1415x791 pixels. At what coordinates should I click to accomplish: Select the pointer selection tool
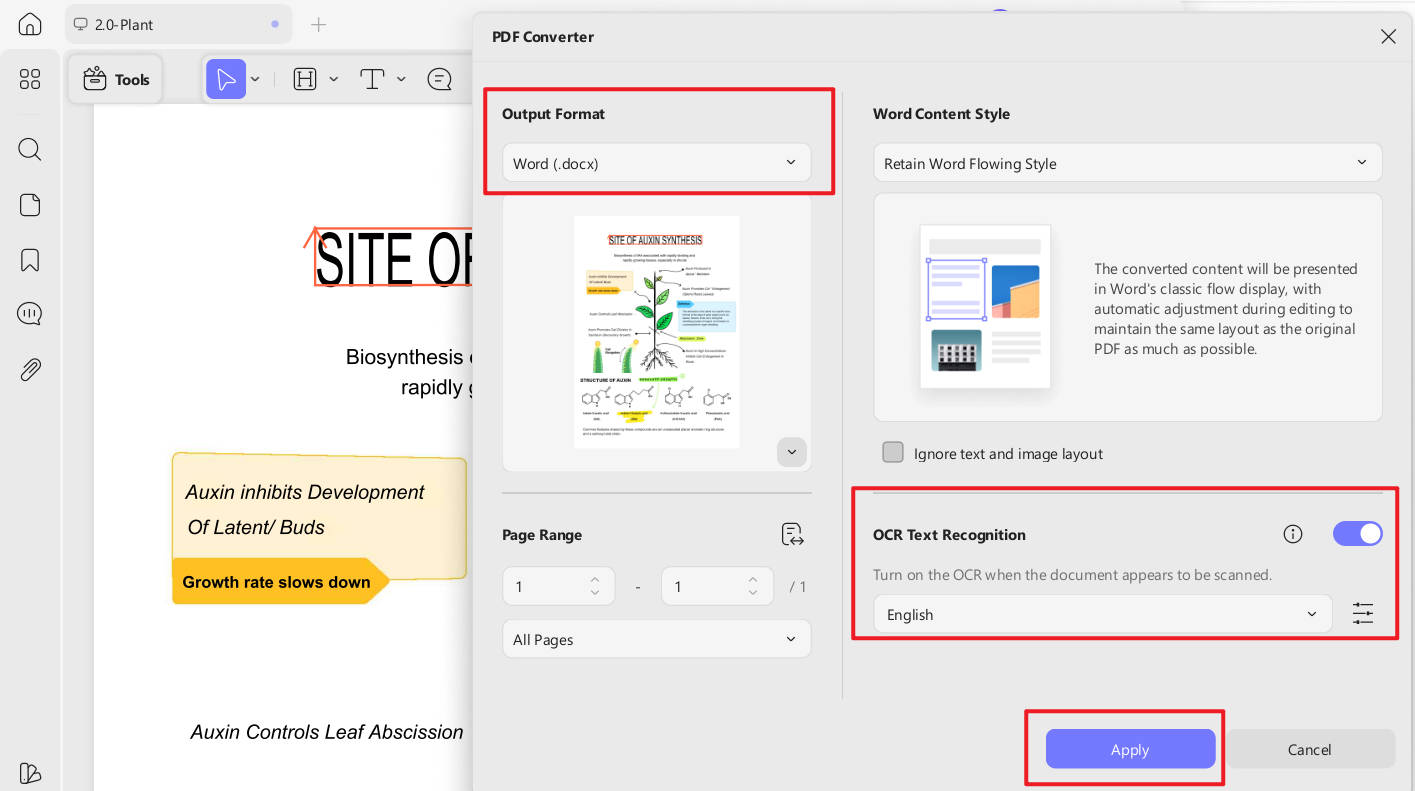pos(227,78)
